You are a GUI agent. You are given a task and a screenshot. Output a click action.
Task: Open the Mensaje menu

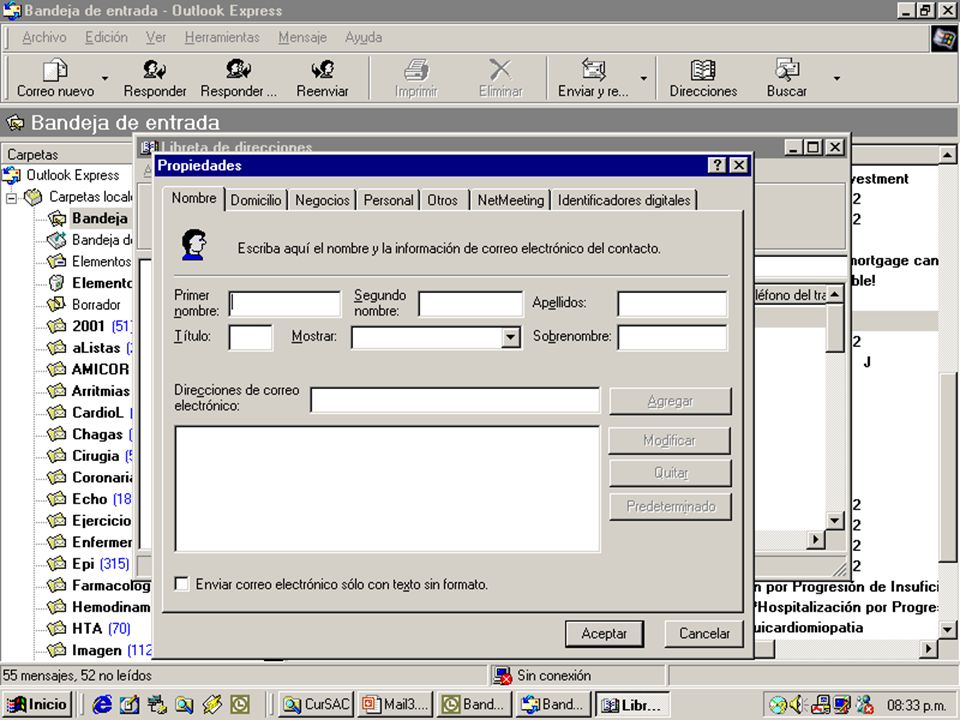point(302,37)
